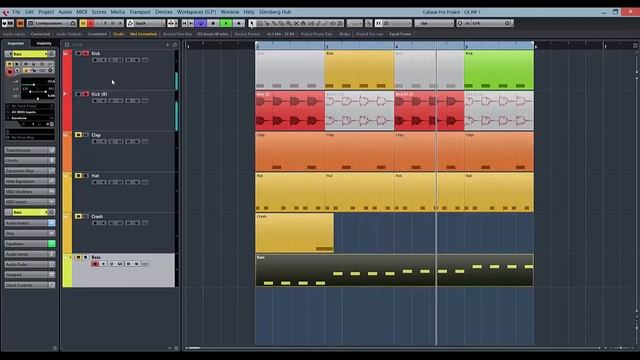Viewport: 640px width, 360px height.
Task: Open All MIDI Inputs routing selector
Action: tap(30, 112)
